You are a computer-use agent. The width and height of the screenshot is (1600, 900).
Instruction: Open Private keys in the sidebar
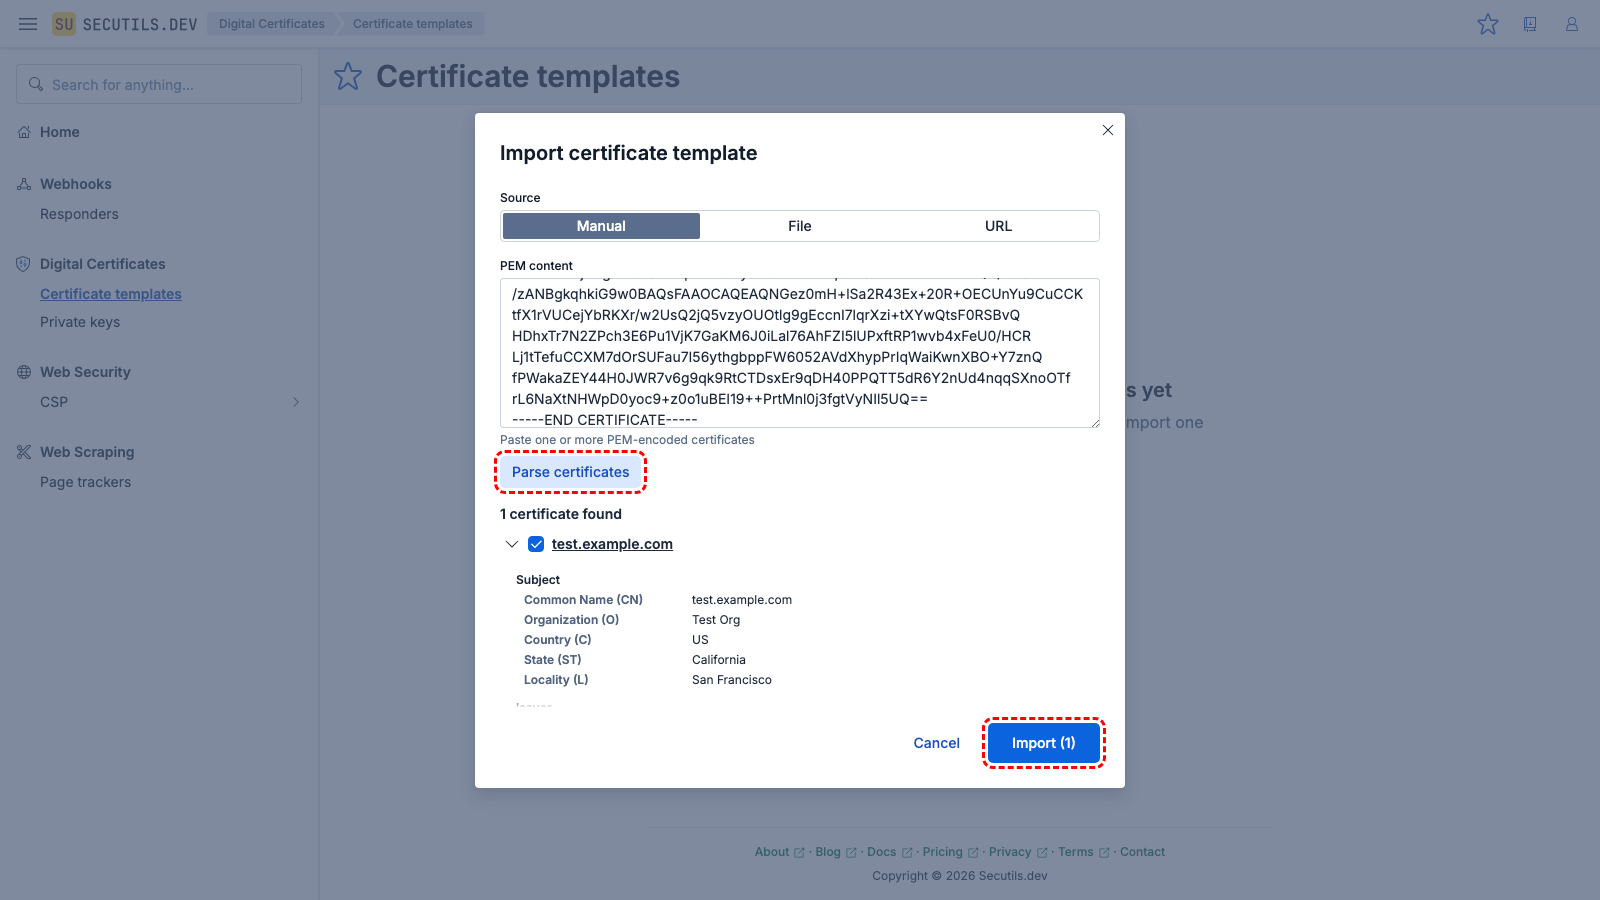[x=80, y=322]
